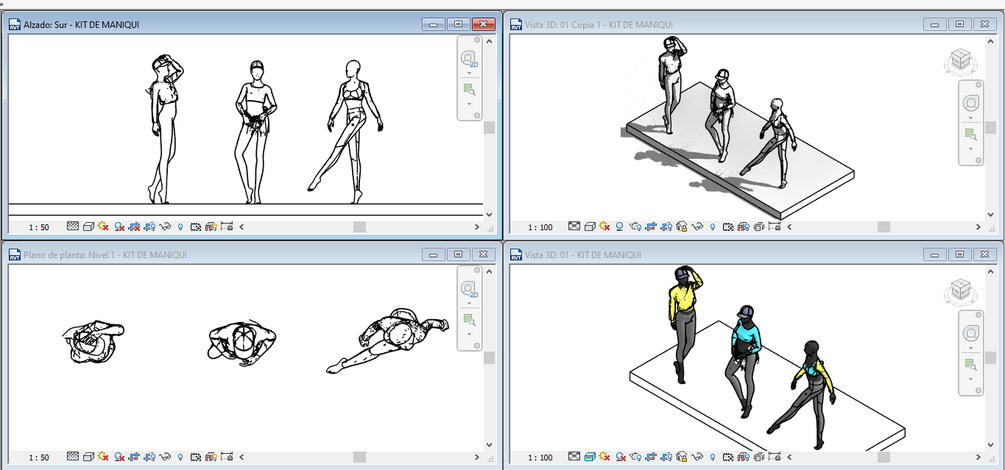Open Temporary Hide/Isolate glasses in Alzado: Sur

165,226
